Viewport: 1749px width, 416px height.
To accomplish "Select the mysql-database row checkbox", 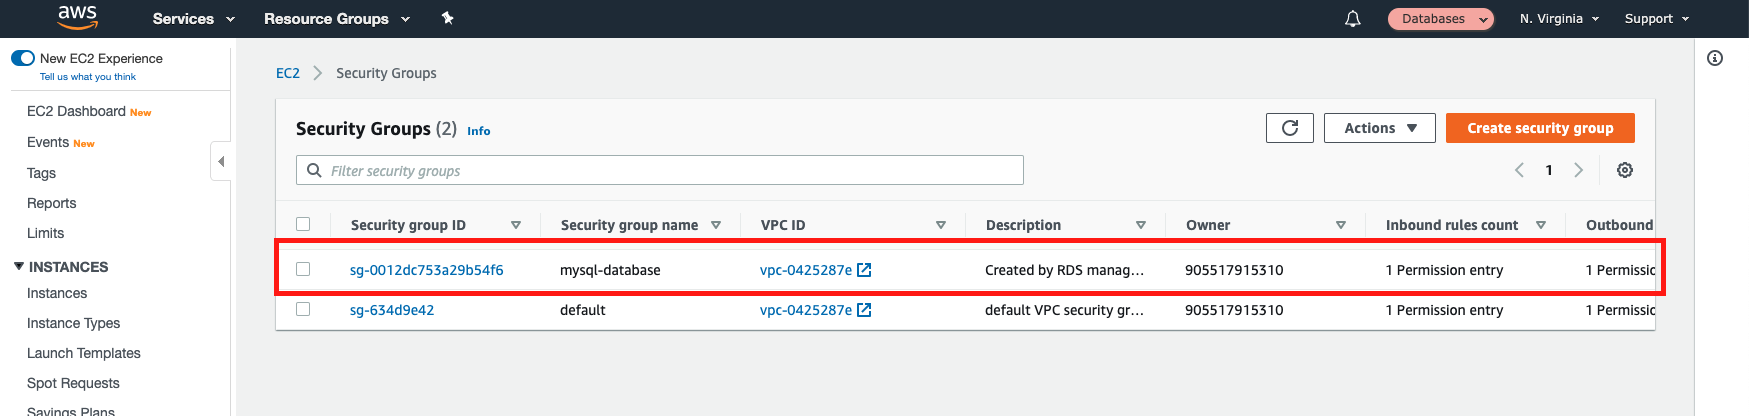I will point(303,269).
